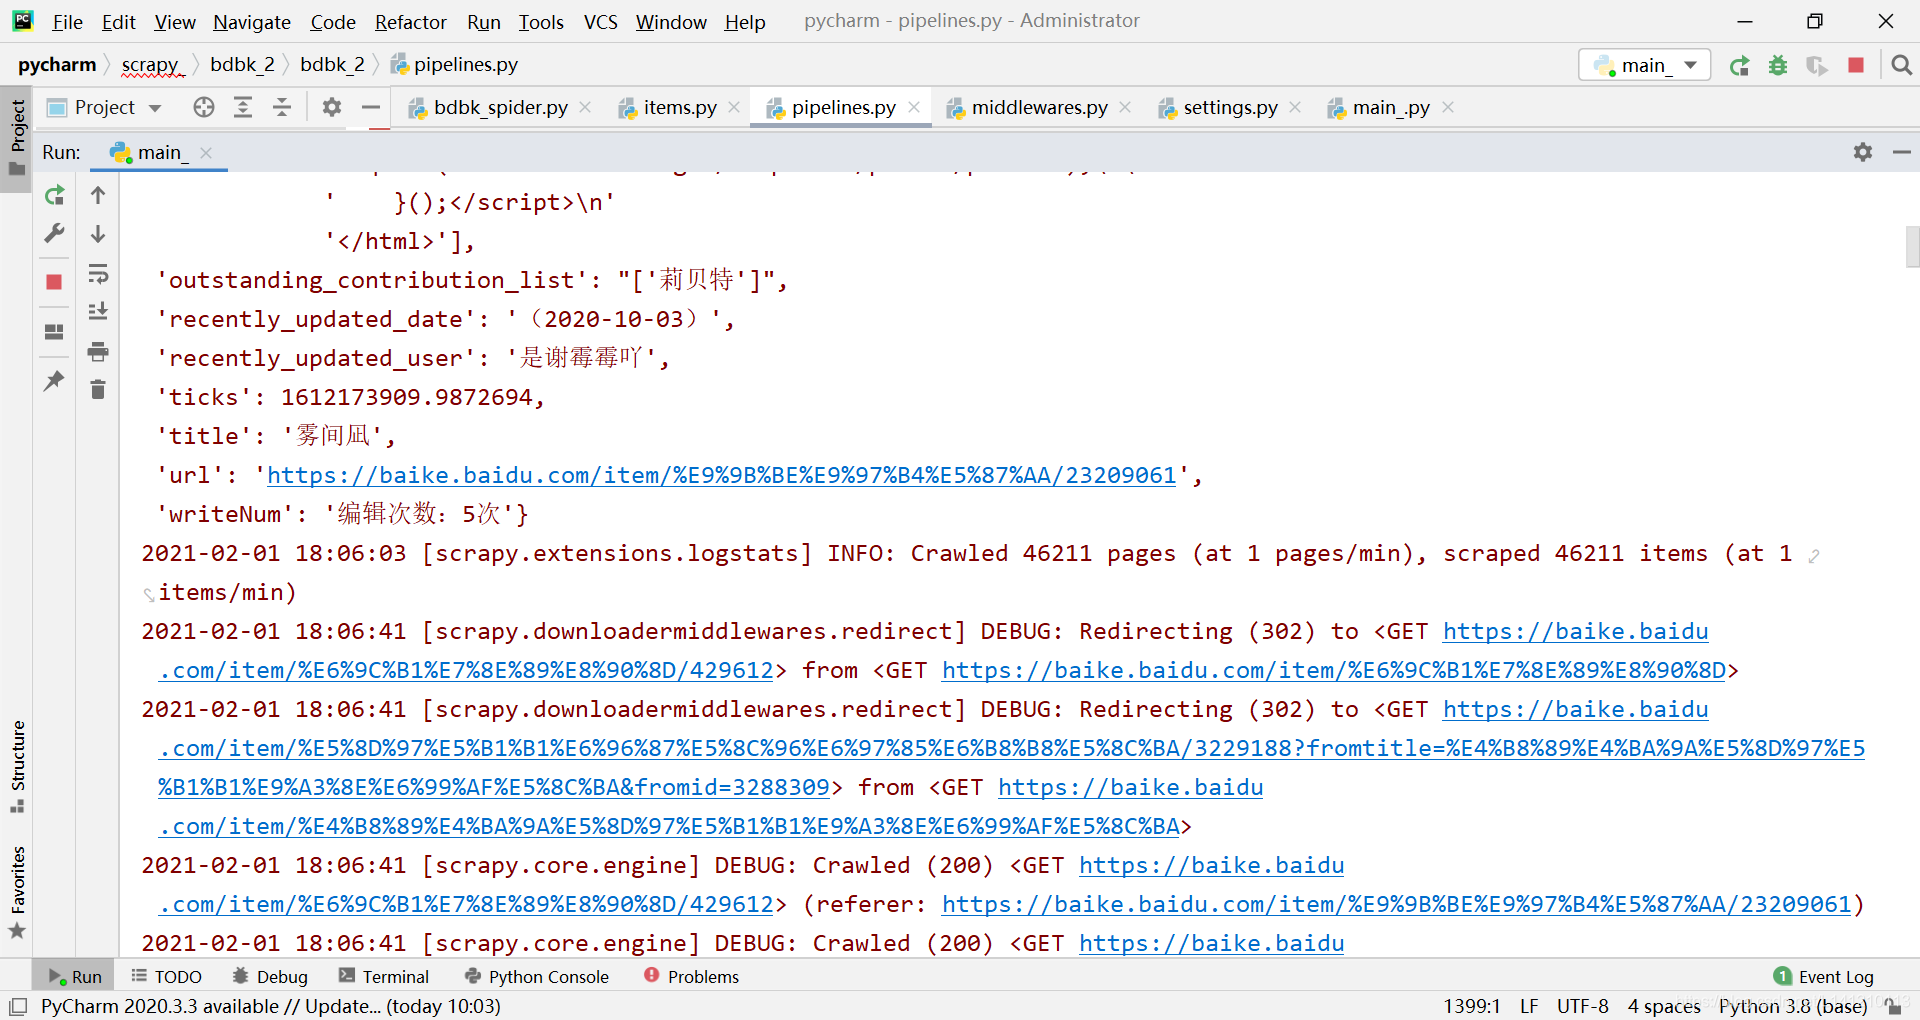
Task: Open the LF line separator selector
Action: click(x=1529, y=1006)
